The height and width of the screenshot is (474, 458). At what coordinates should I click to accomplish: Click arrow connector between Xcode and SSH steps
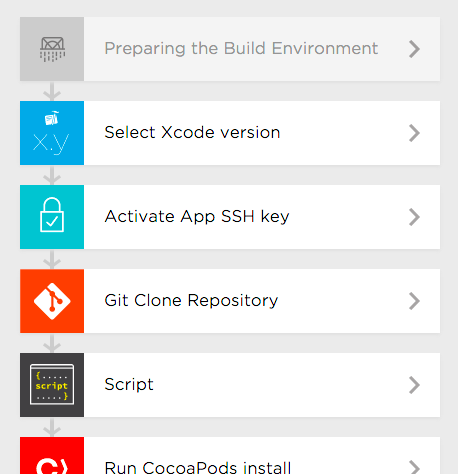click(52, 175)
